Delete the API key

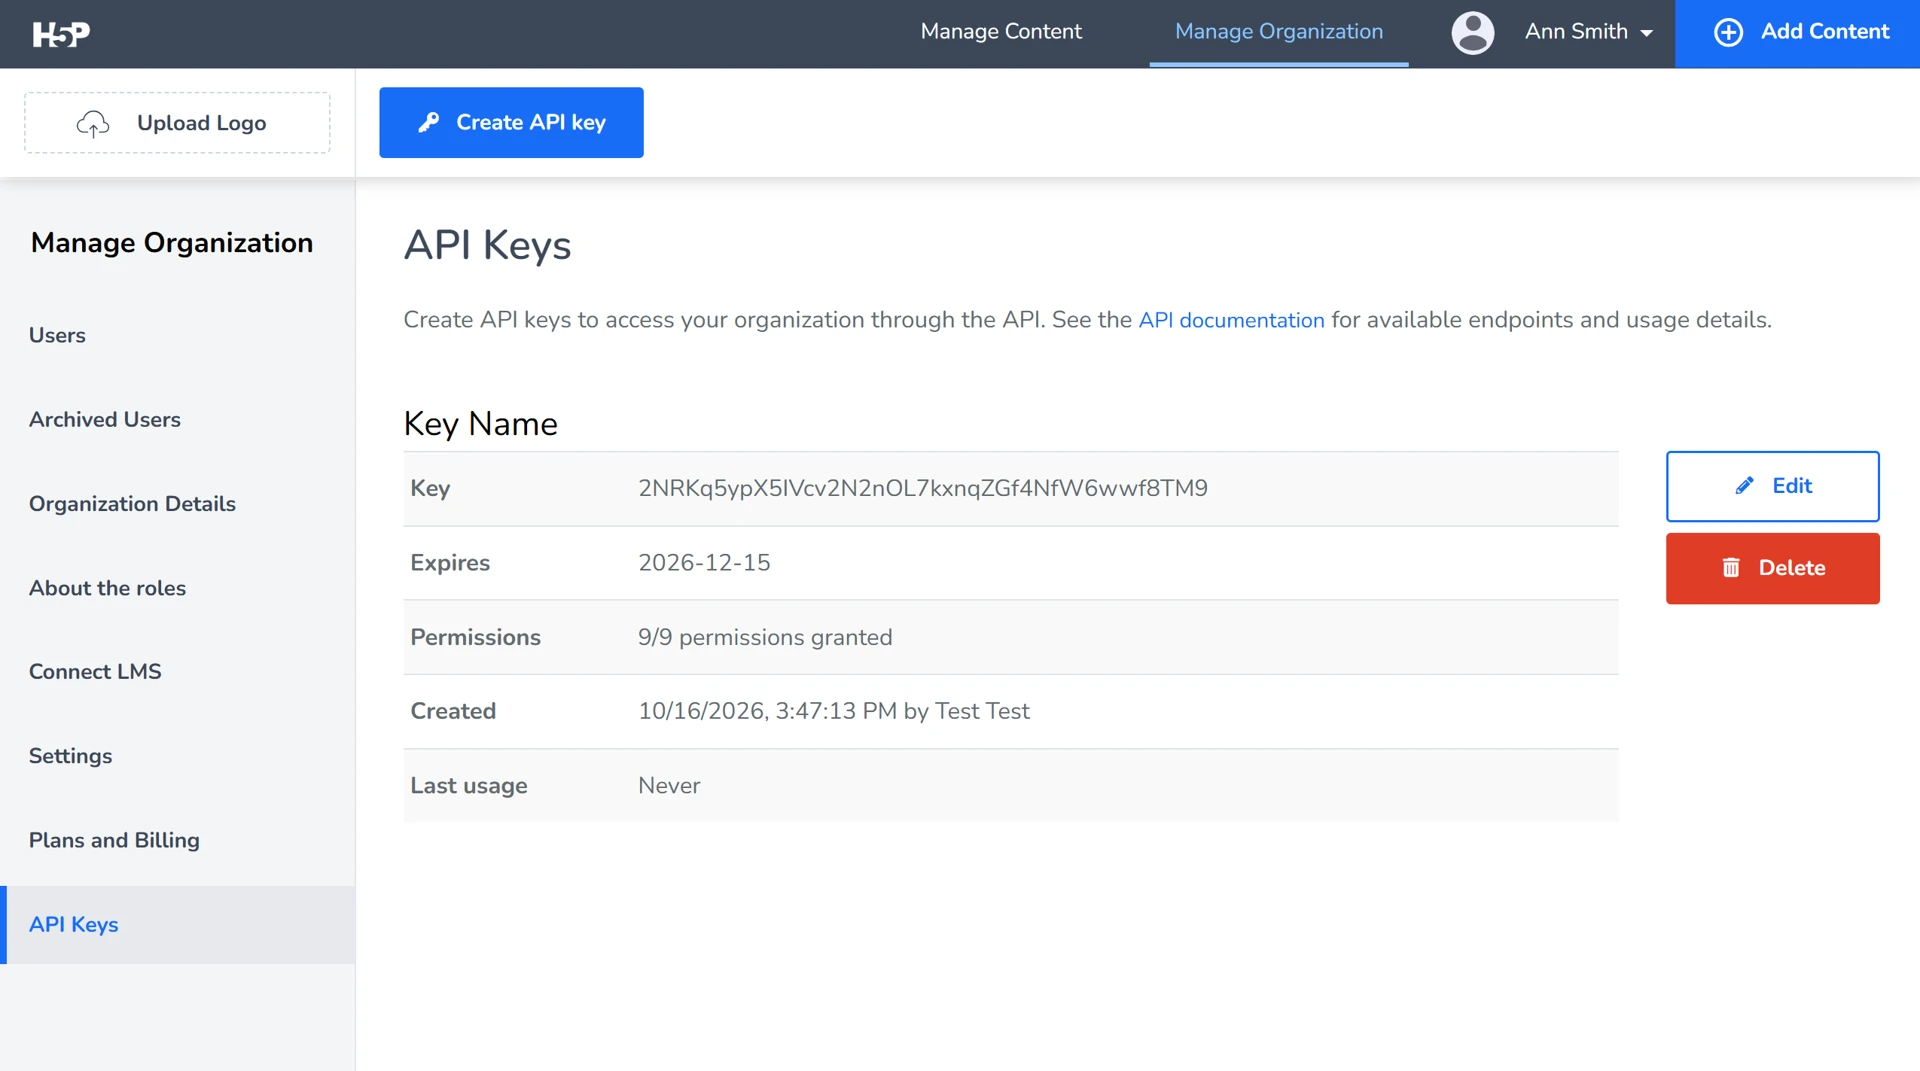1772,568
